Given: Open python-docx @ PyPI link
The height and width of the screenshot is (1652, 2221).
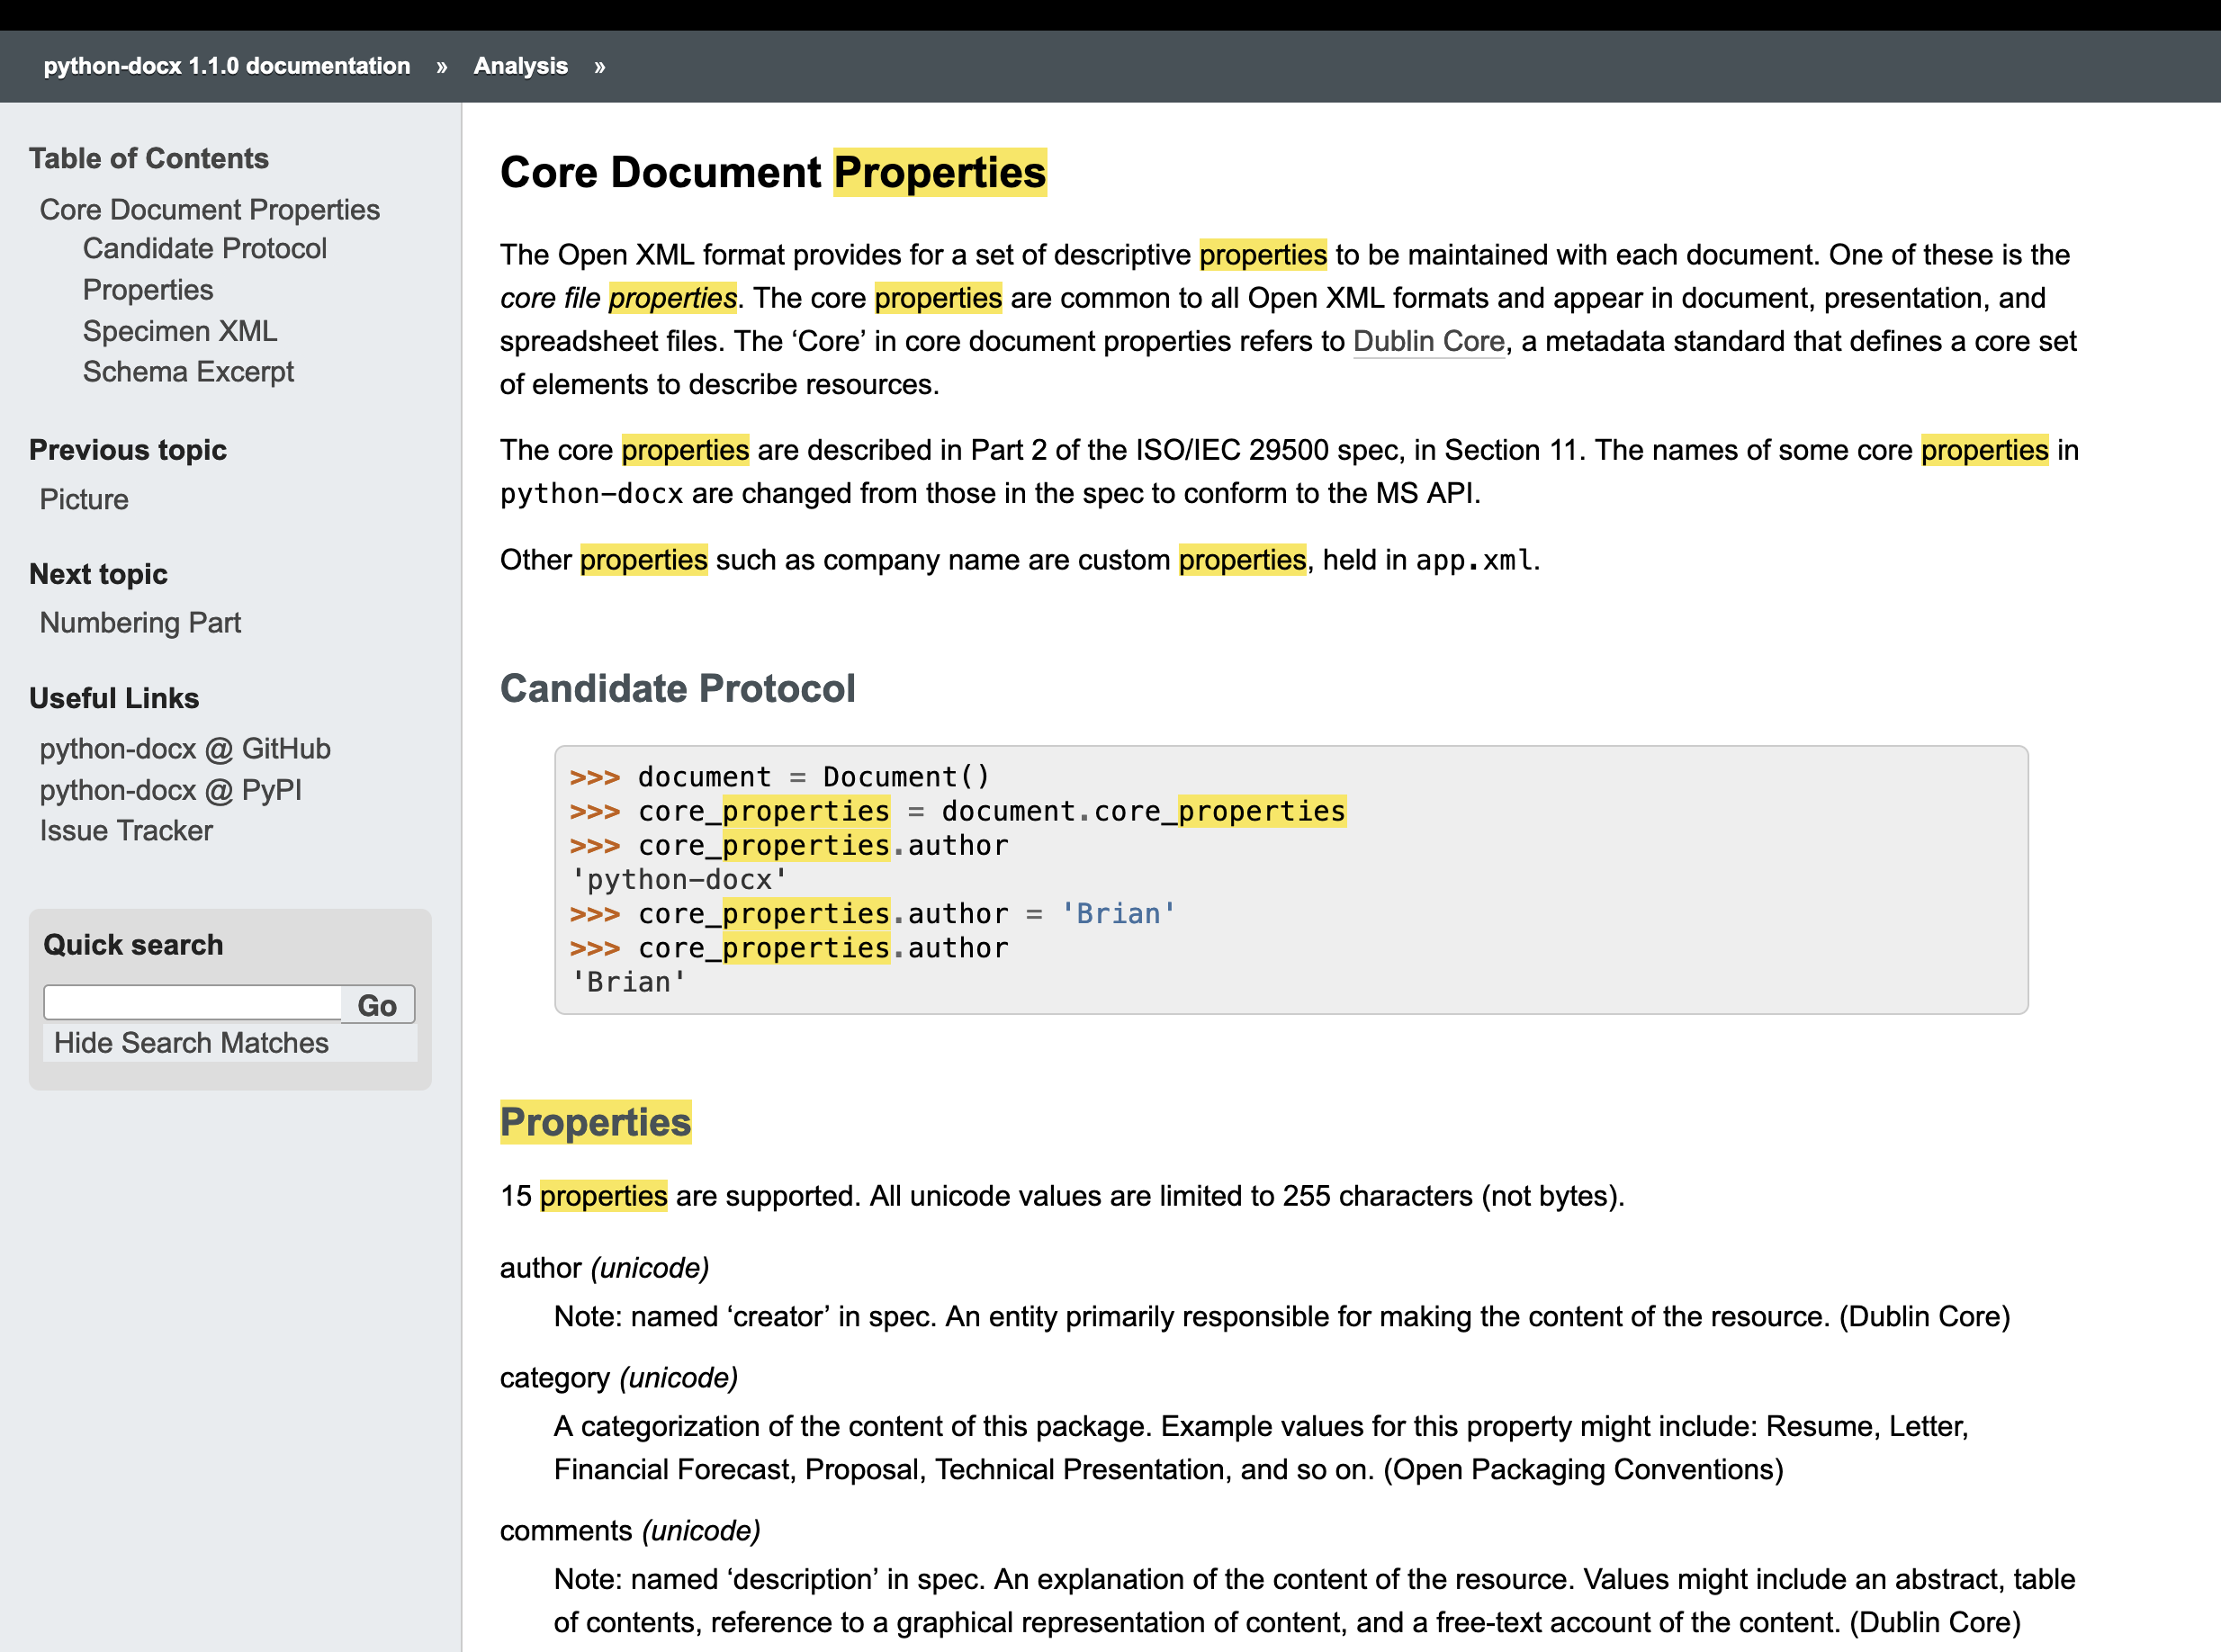Looking at the screenshot, I should tap(170, 790).
